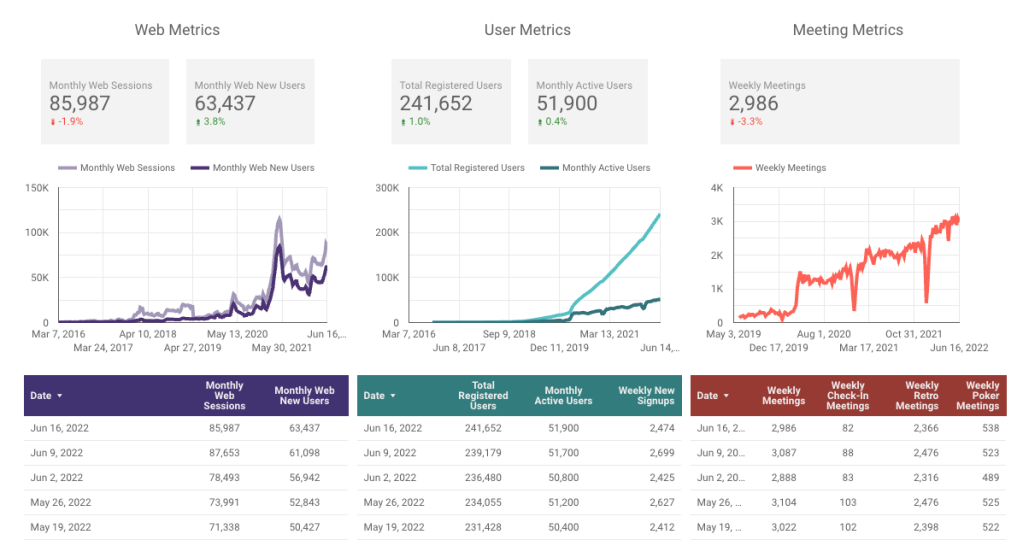The height and width of the screenshot is (546, 1023).
Task: Sort by Weekly Retro Meetings column header
Action: [921, 395]
